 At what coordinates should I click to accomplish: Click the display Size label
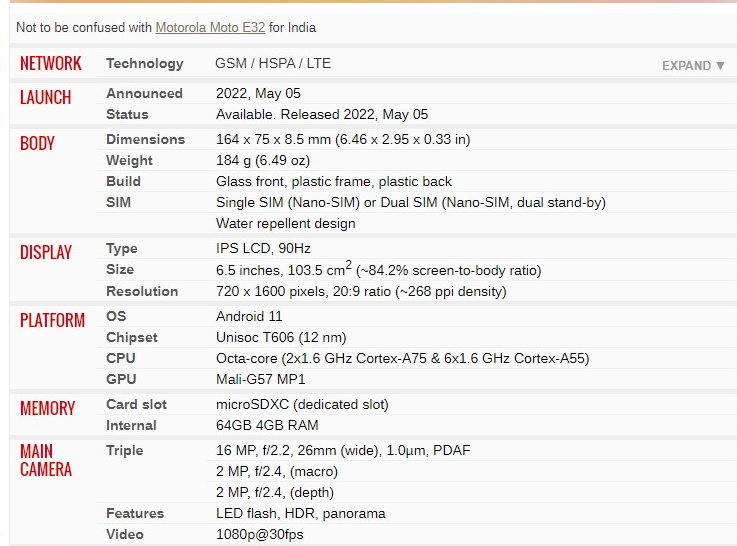point(120,269)
